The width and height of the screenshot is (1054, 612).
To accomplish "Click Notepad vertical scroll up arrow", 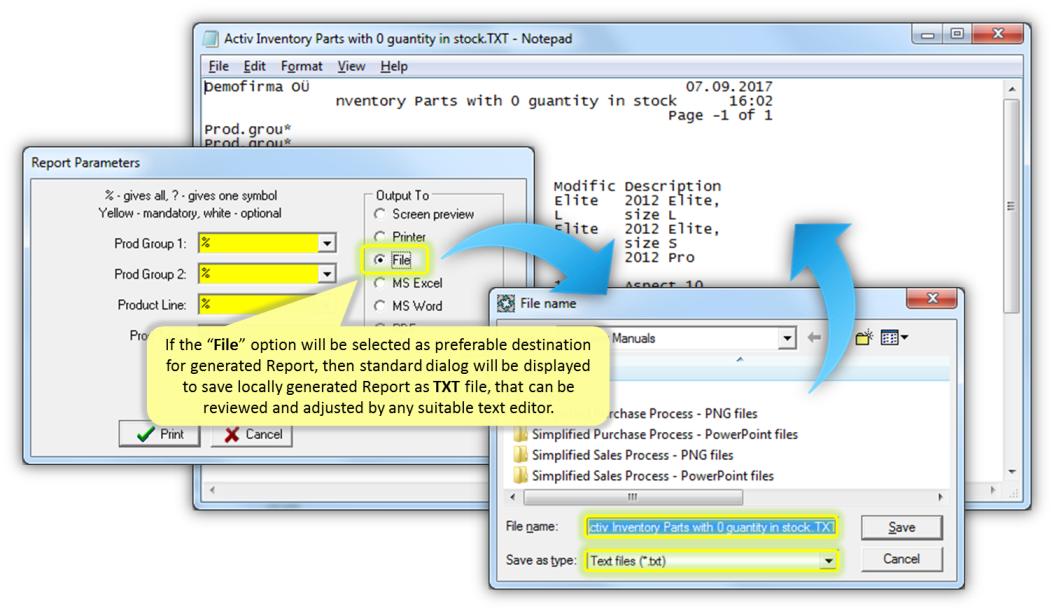I will (1012, 89).
